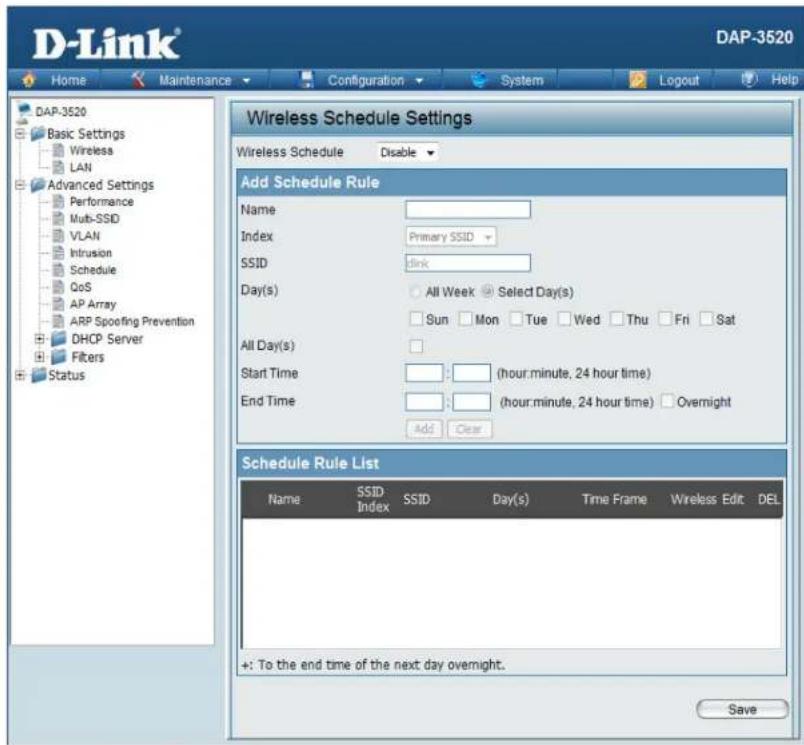Viewport: 804px width, 745px height.
Task: Click the AP Array page icon
Action: 59,304
